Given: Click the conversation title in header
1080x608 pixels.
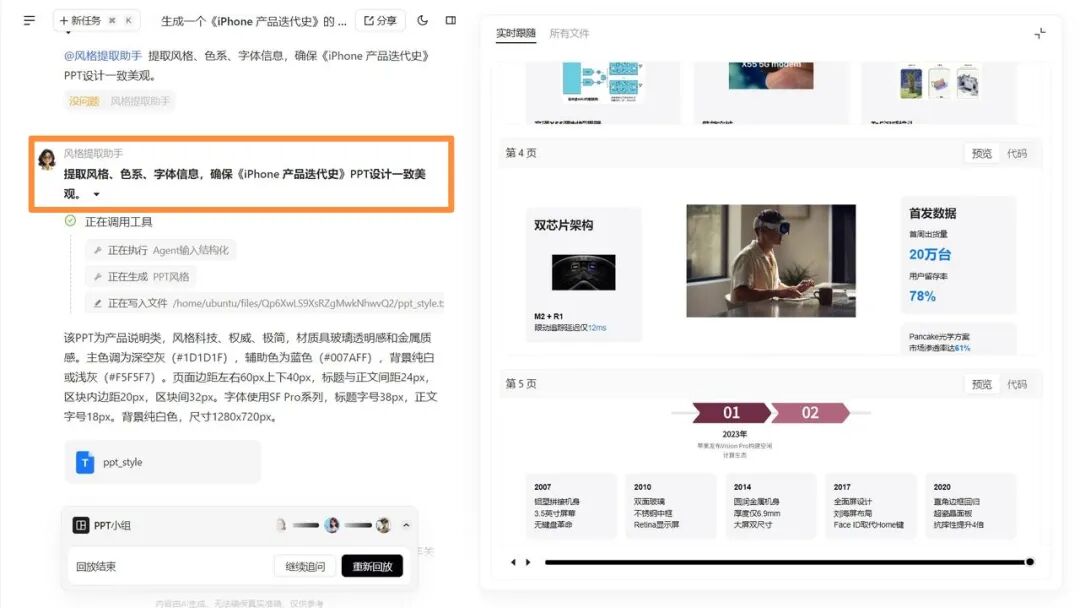Looking at the screenshot, I should [253, 21].
